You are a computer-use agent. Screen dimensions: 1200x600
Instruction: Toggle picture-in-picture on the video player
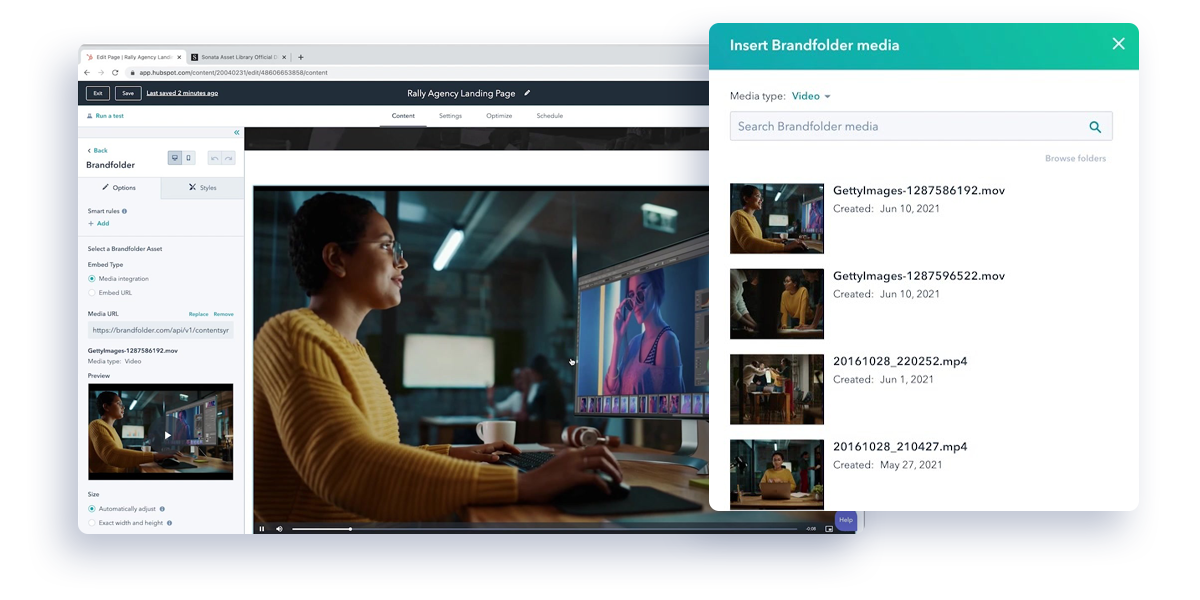[829, 528]
